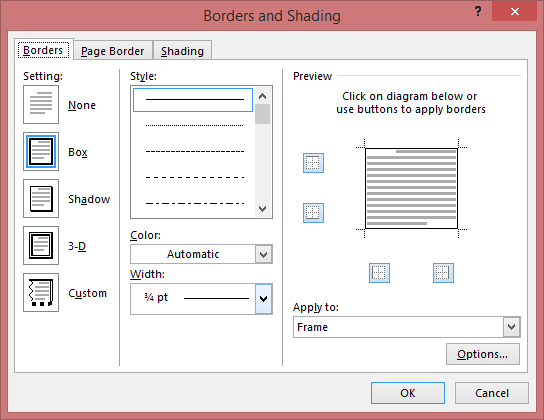Expand the Width dropdown showing ¾ pt

(x=201, y=299)
